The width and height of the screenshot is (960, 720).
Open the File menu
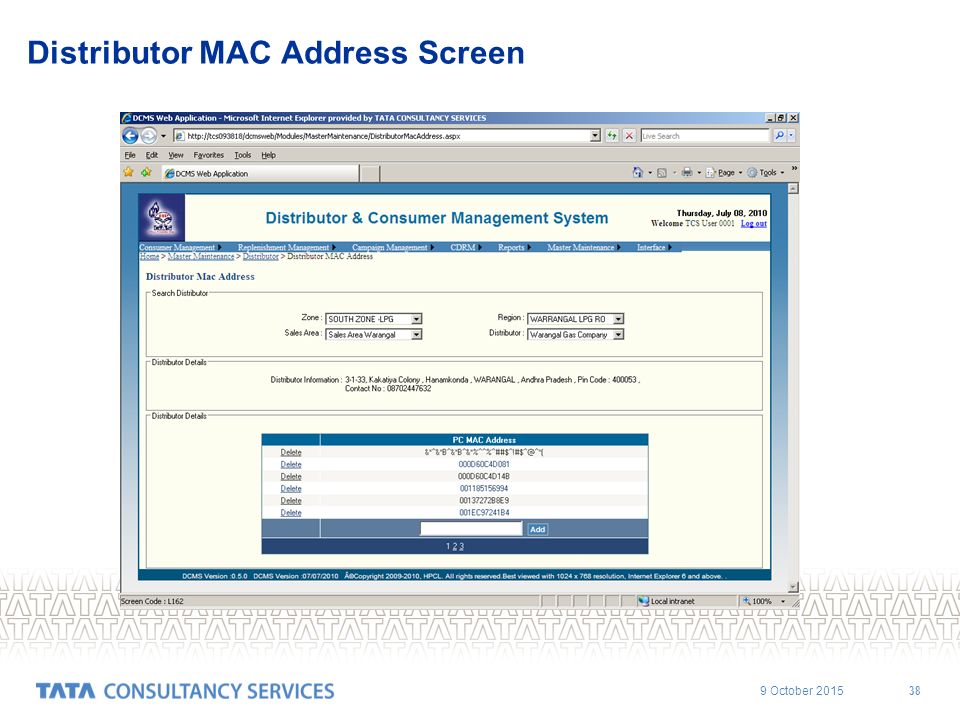pyautogui.click(x=130, y=155)
